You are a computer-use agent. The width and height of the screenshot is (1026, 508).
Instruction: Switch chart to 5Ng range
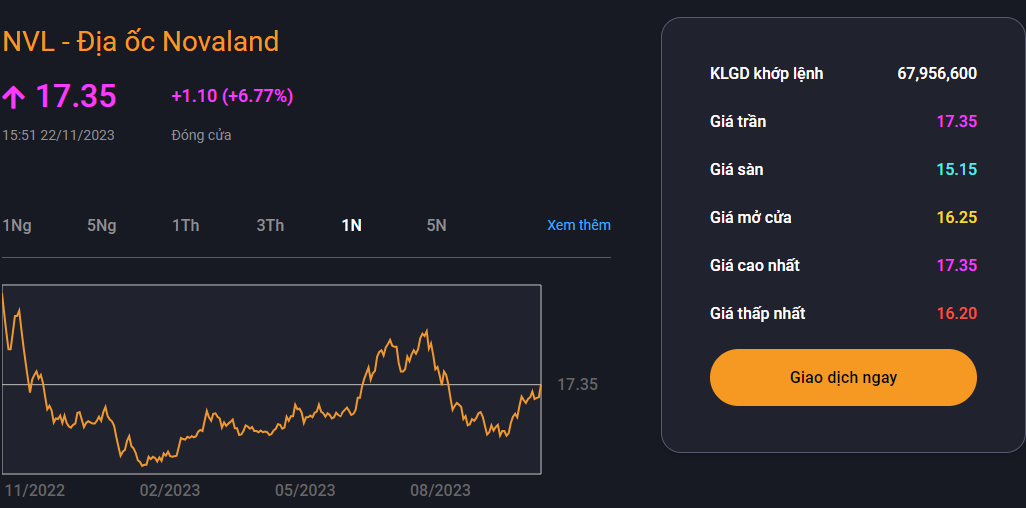pyautogui.click(x=102, y=225)
